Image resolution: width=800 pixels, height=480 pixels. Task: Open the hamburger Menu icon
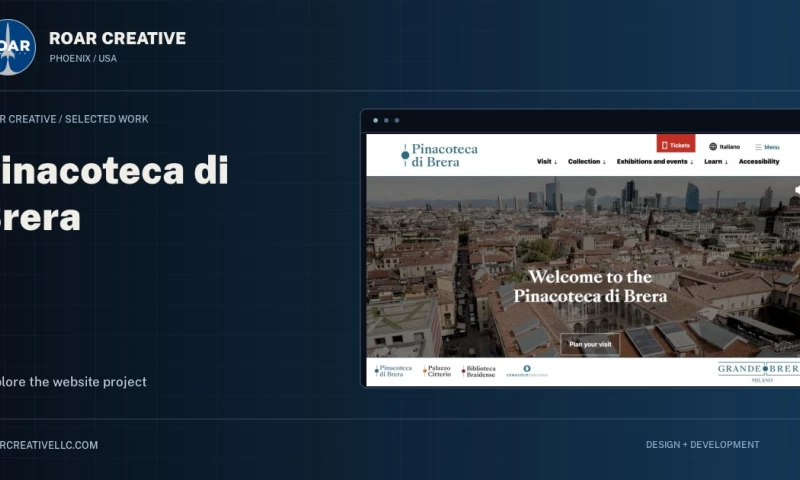(758, 147)
